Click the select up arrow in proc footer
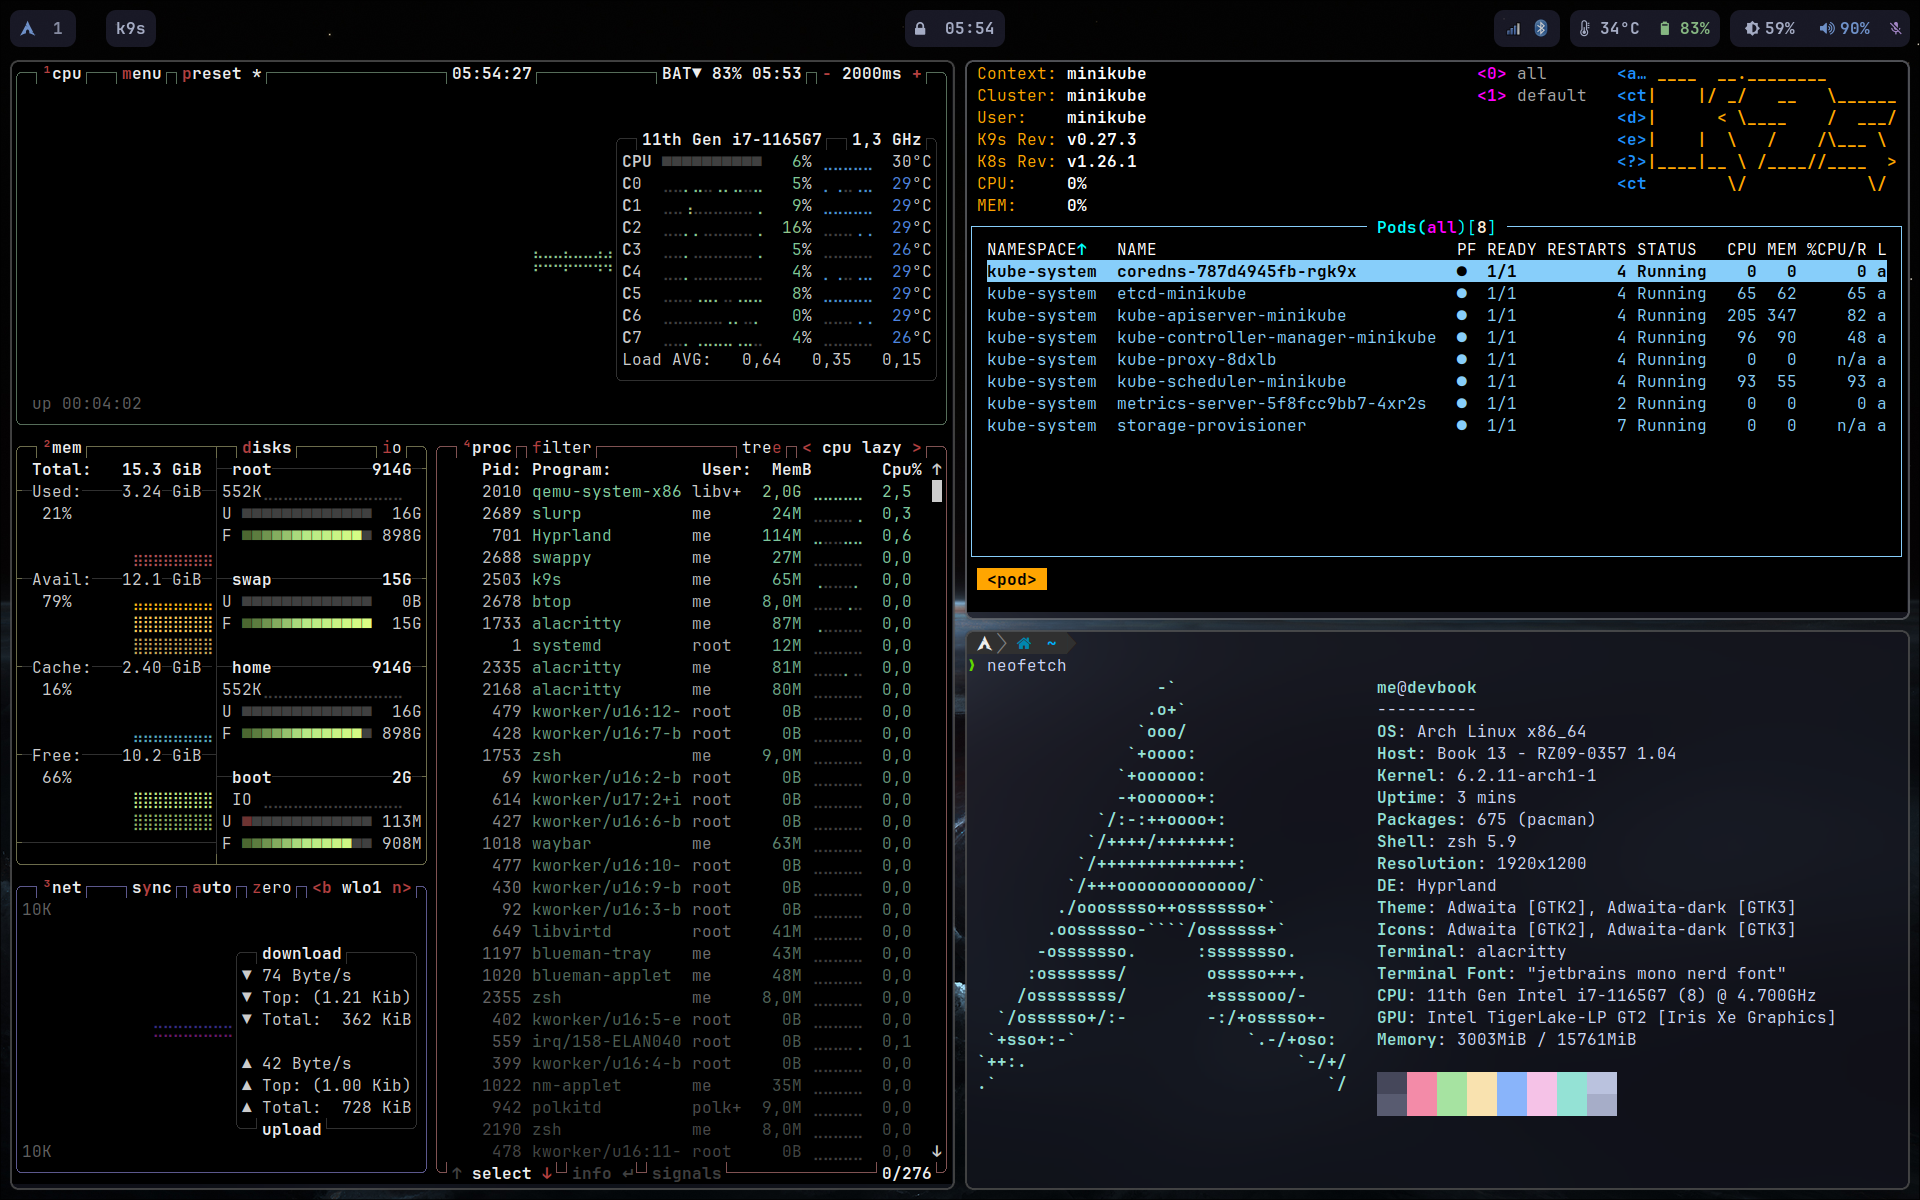This screenshot has height=1200, width=1920. click(457, 1174)
